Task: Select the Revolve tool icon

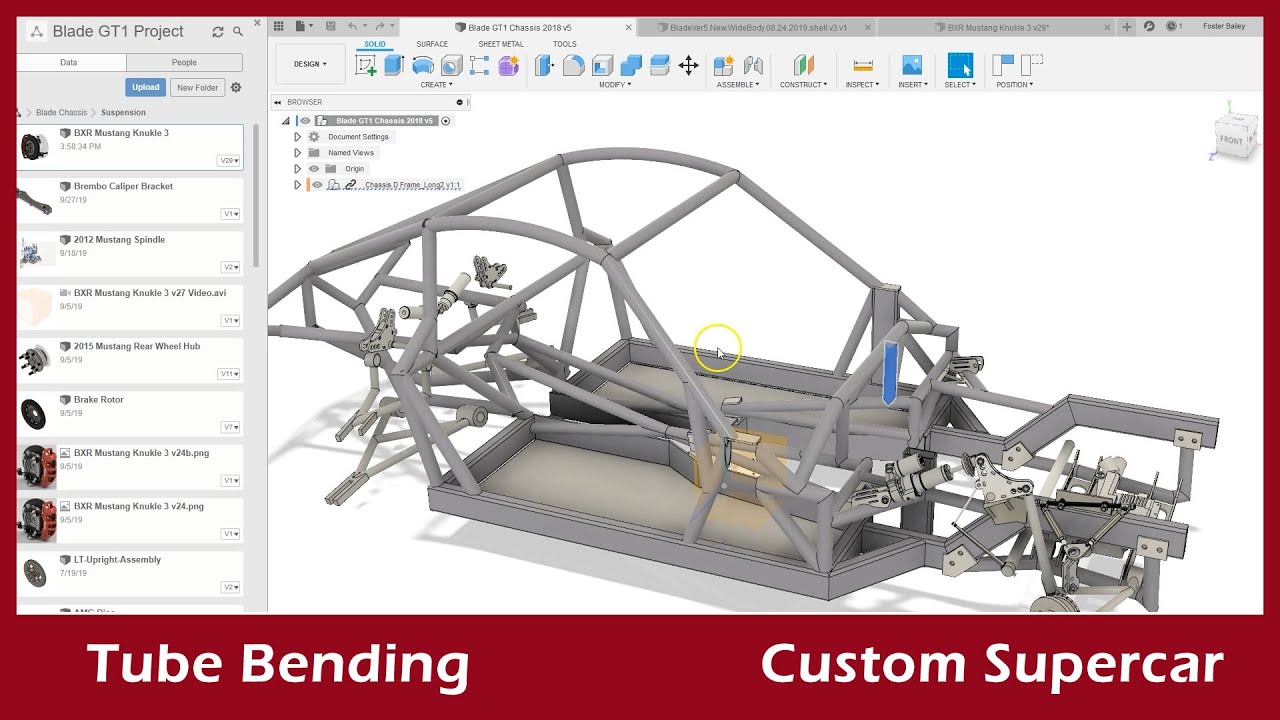Action: (423, 66)
